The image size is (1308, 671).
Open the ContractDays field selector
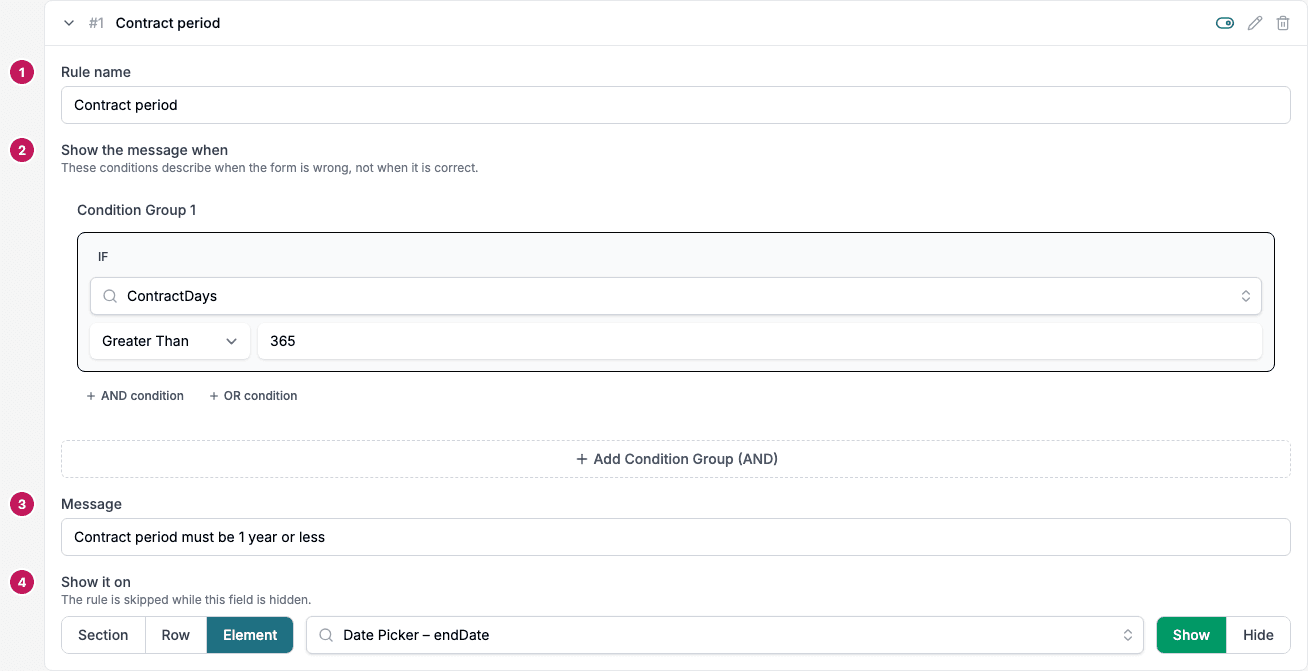point(676,296)
